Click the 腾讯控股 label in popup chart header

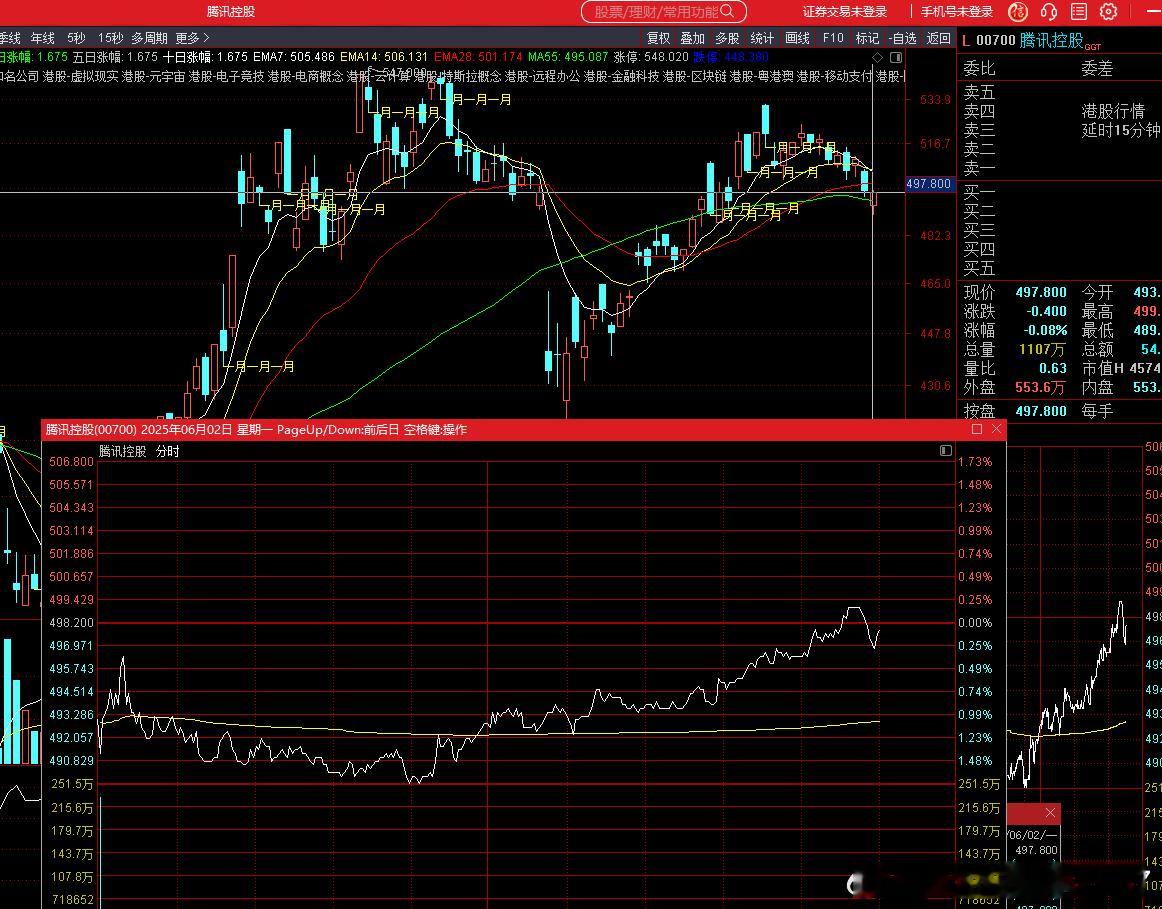tap(123, 451)
